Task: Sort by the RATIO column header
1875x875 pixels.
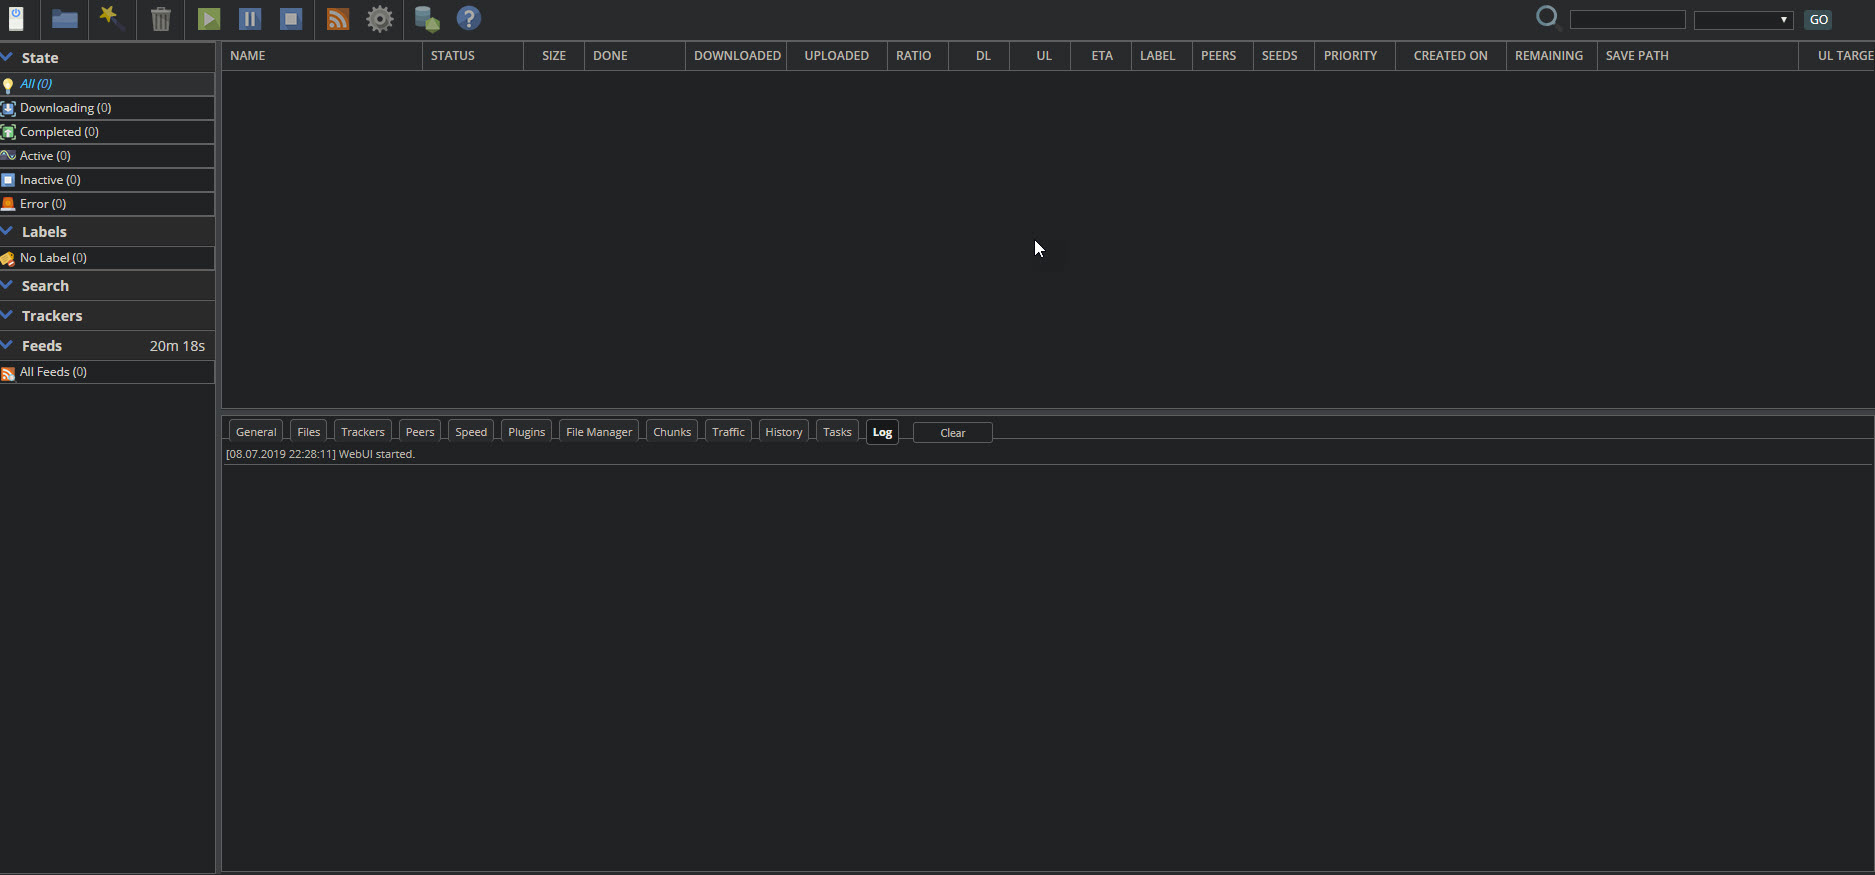Action: pos(918,56)
